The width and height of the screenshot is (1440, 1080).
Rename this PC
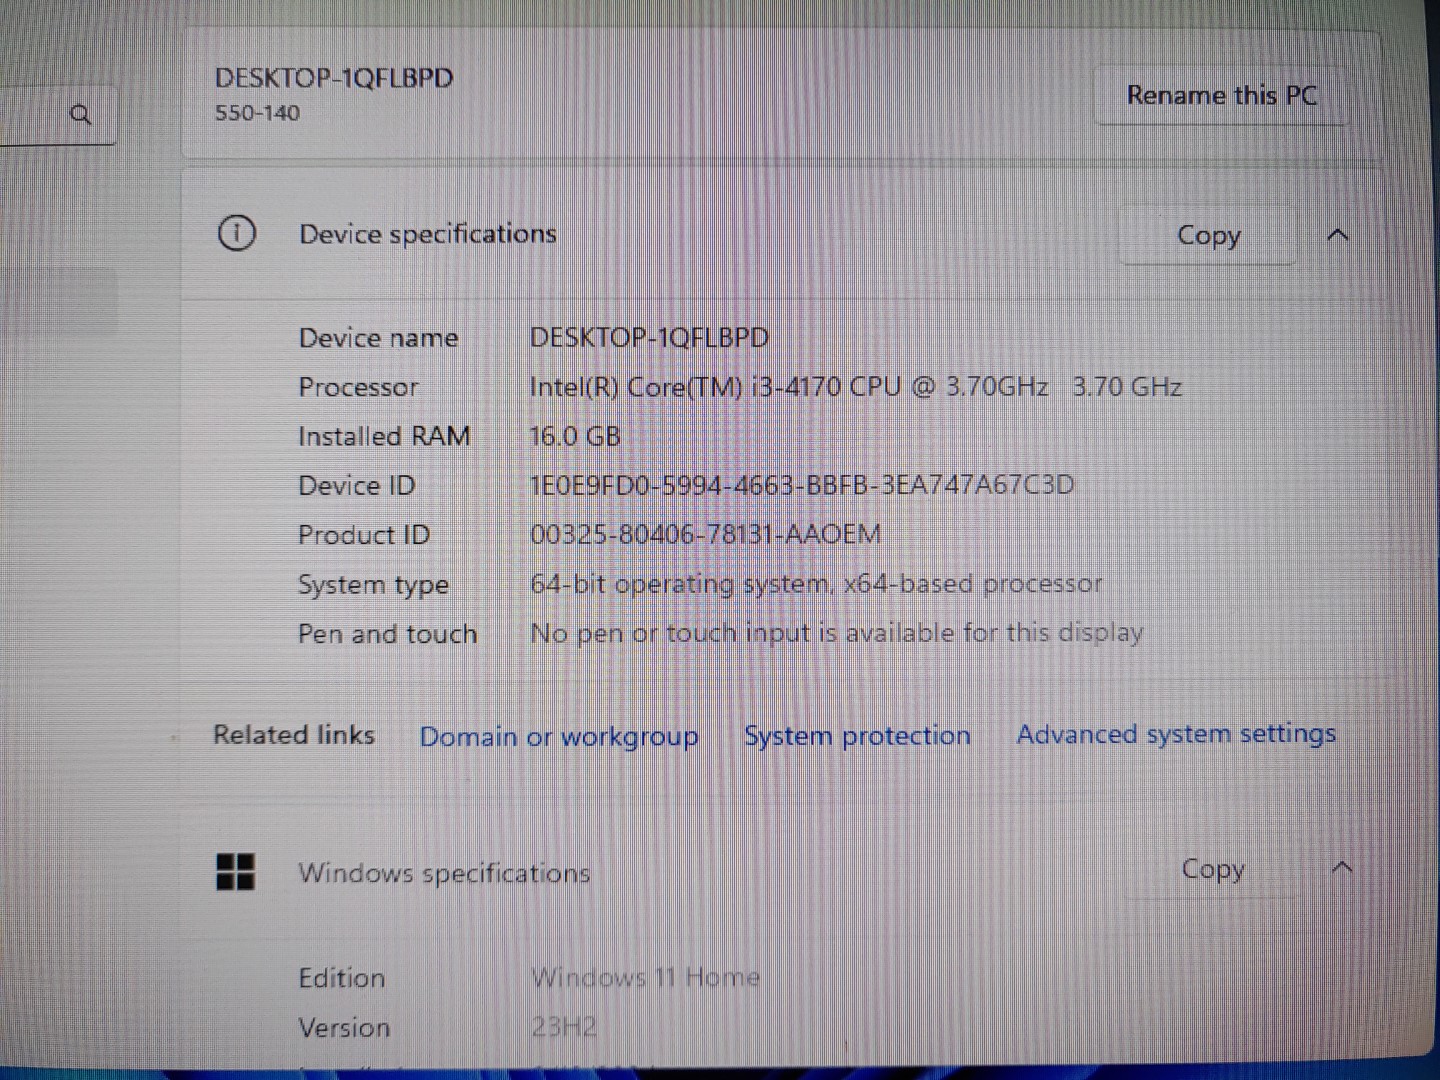coord(1221,96)
